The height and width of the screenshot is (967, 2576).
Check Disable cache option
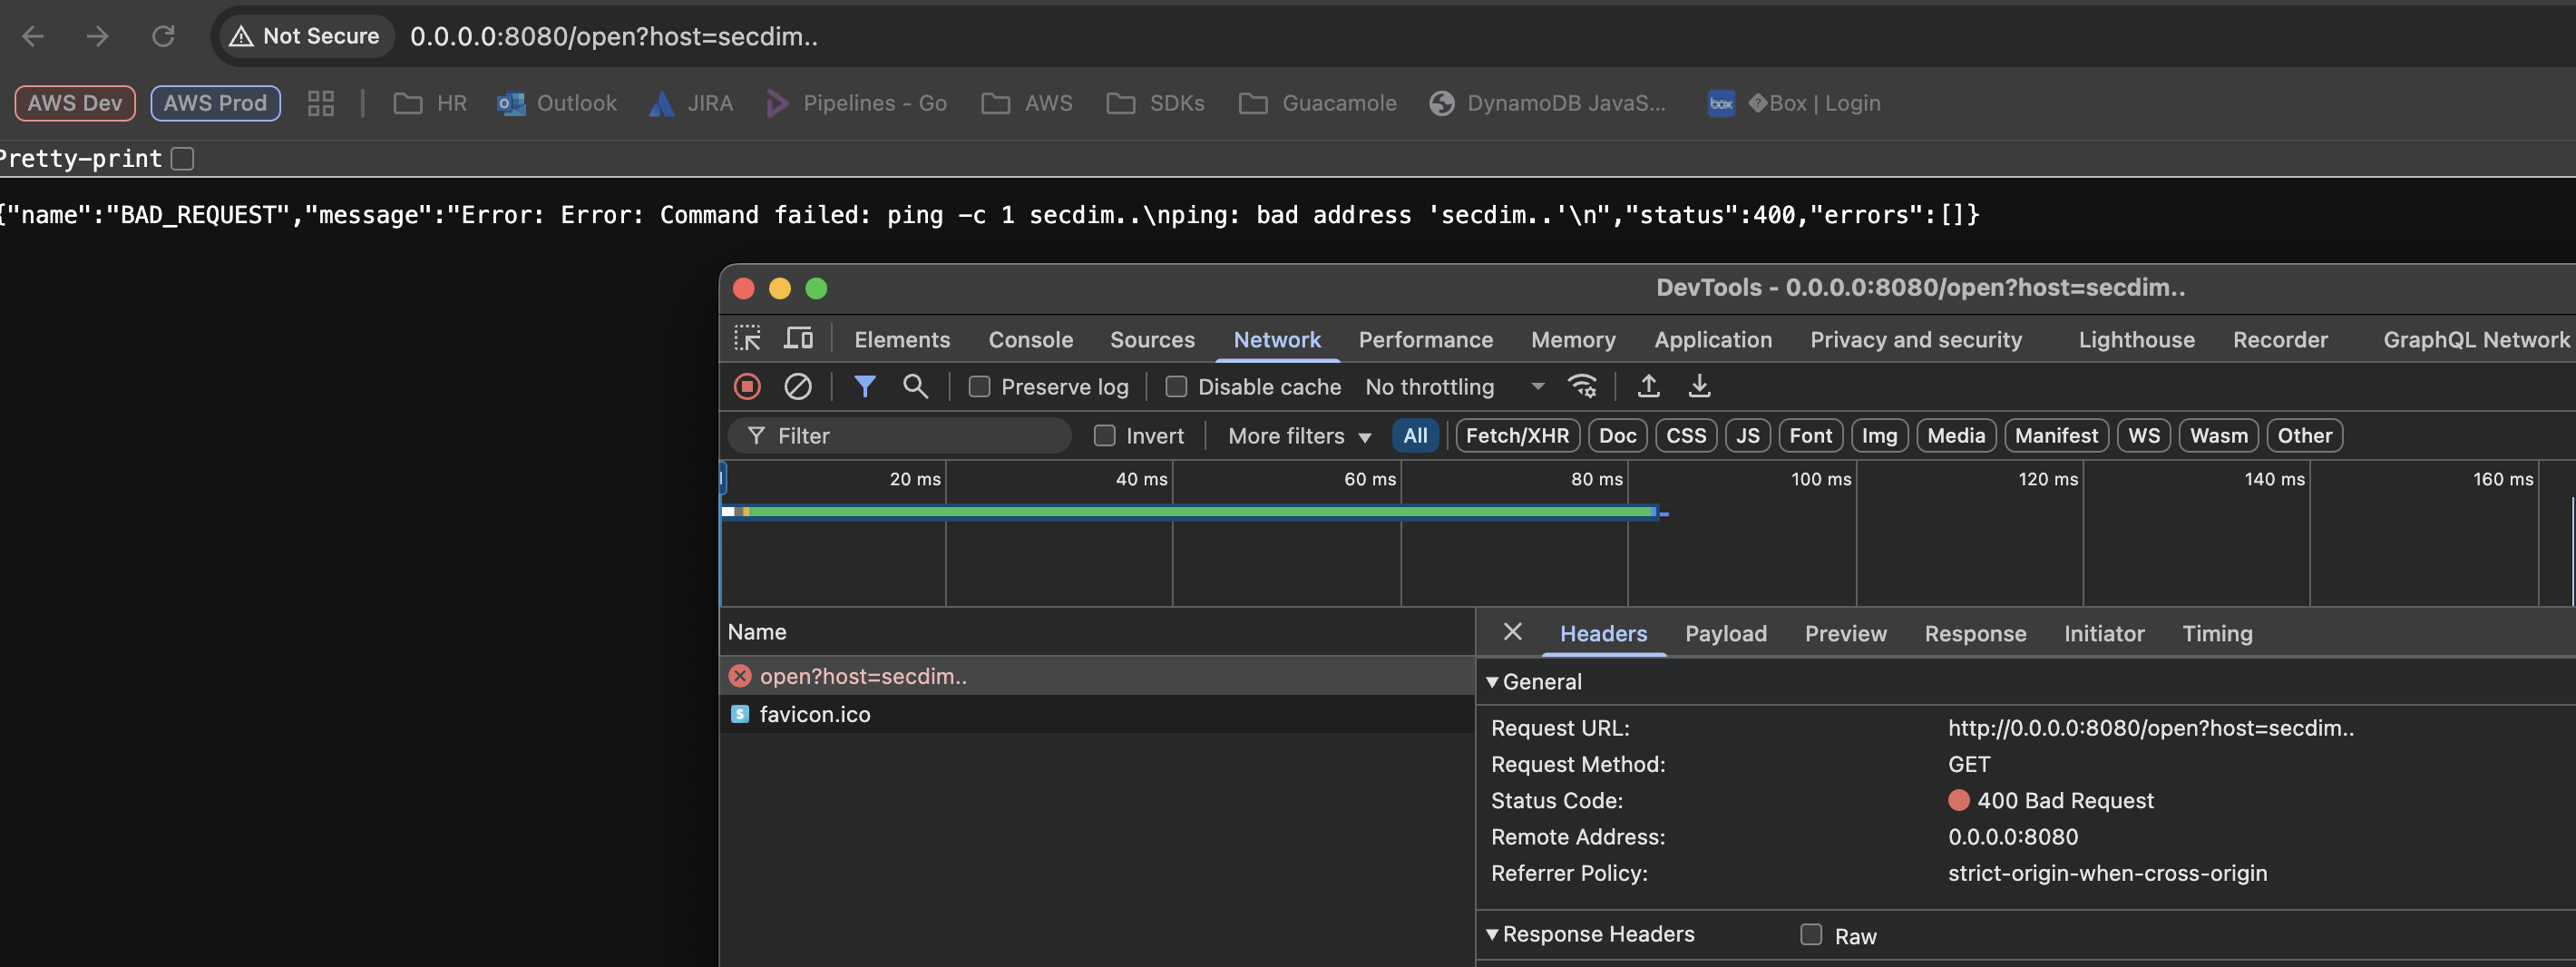click(x=1176, y=387)
